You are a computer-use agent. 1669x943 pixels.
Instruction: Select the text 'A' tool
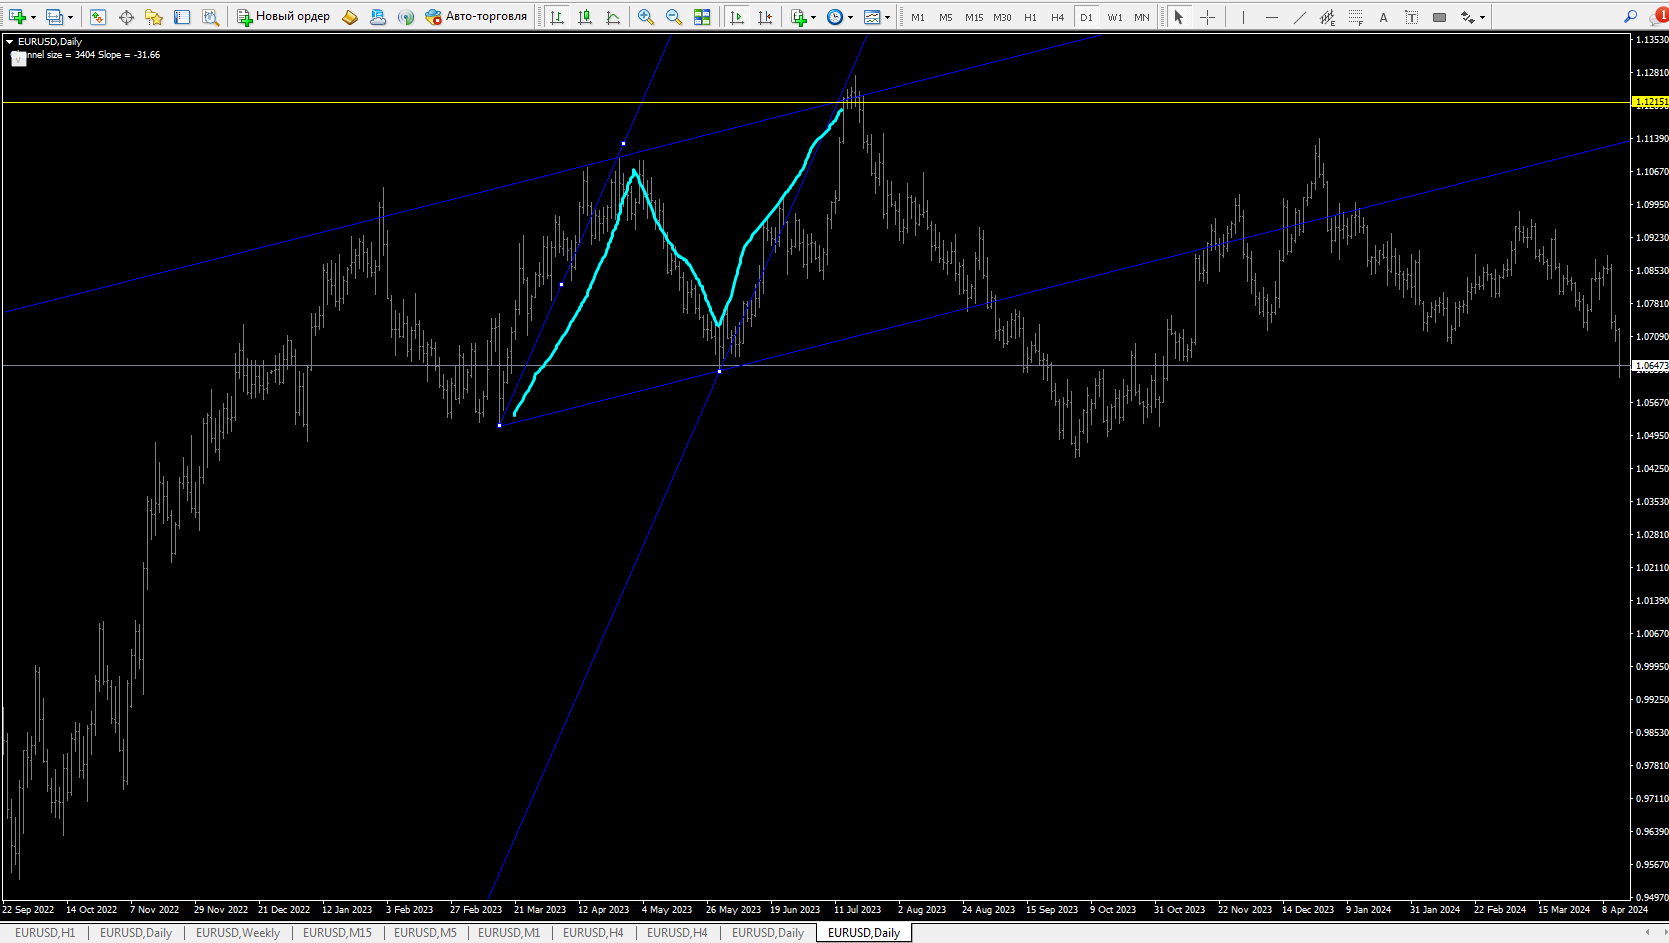[x=1383, y=17]
